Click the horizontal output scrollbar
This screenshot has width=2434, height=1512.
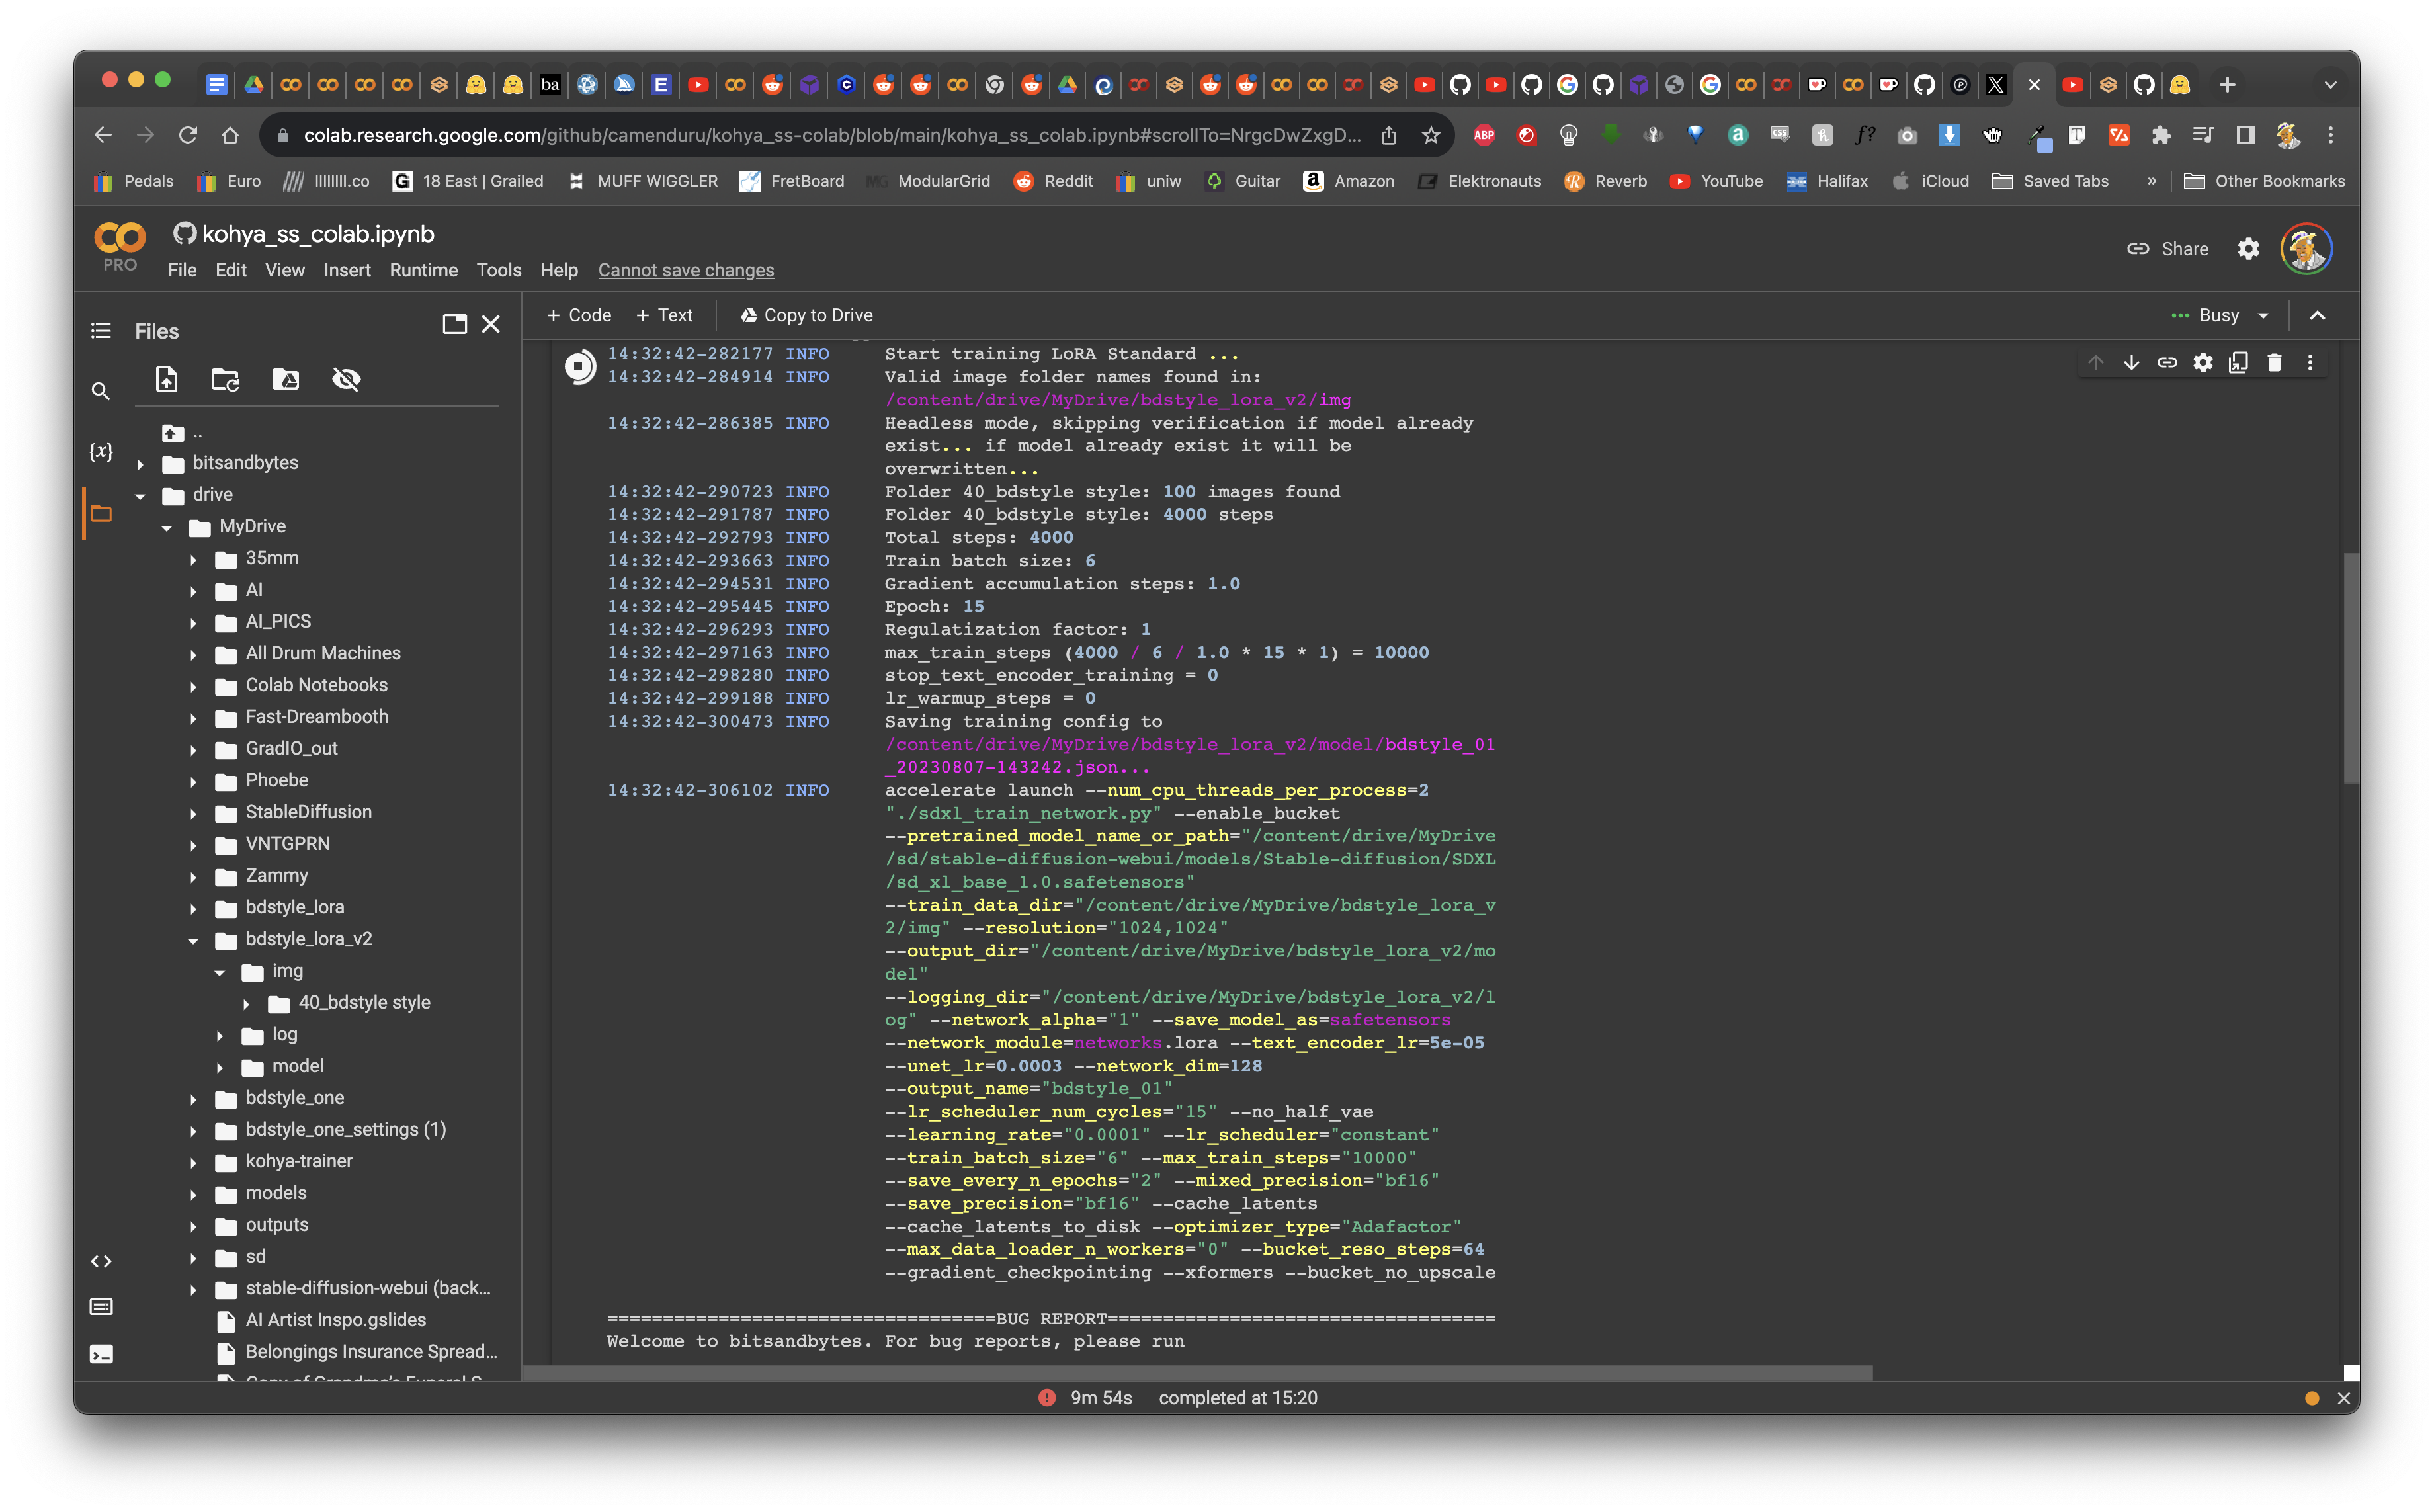click(1196, 1373)
